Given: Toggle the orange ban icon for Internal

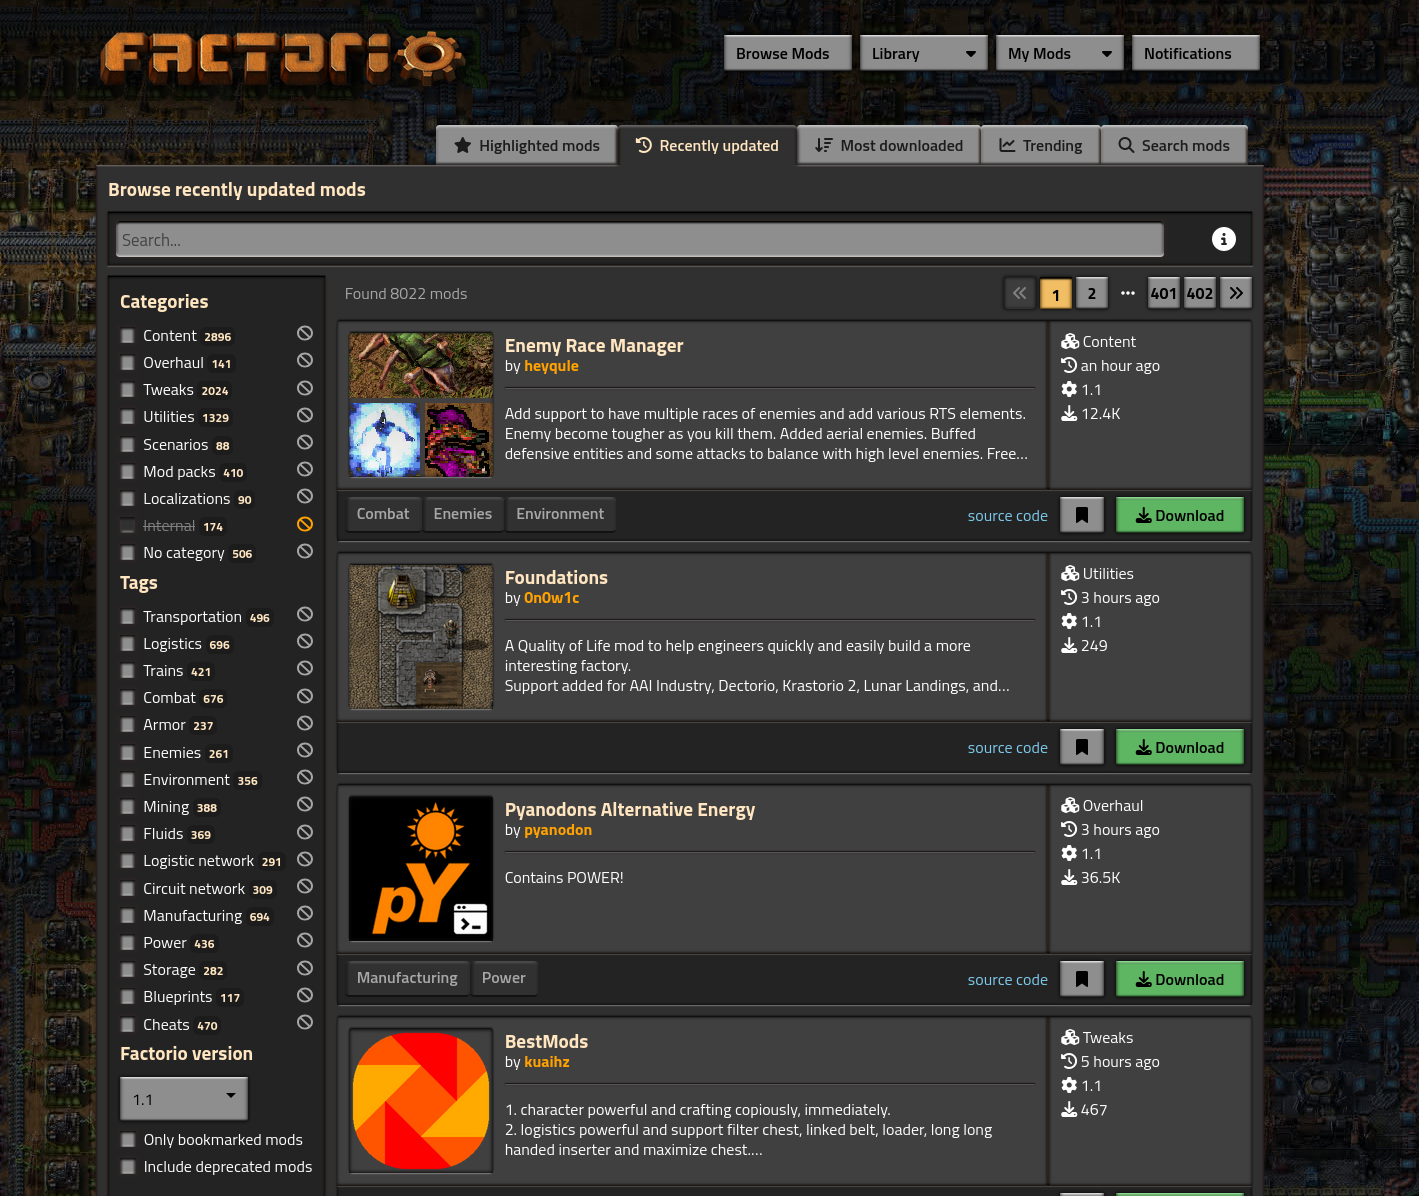Looking at the screenshot, I should pyautogui.click(x=305, y=524).
